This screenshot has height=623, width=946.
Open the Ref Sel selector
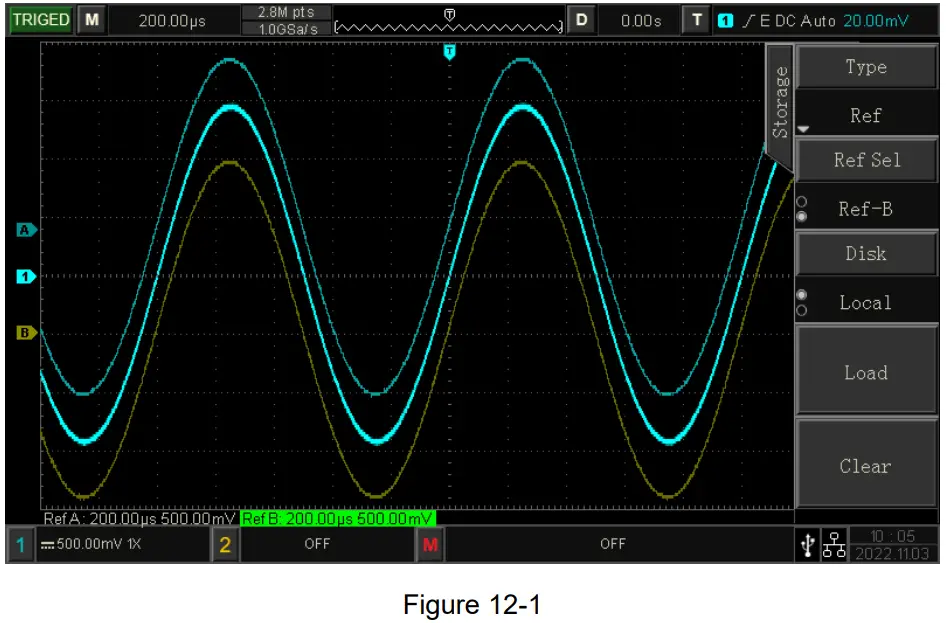point(867,159)
